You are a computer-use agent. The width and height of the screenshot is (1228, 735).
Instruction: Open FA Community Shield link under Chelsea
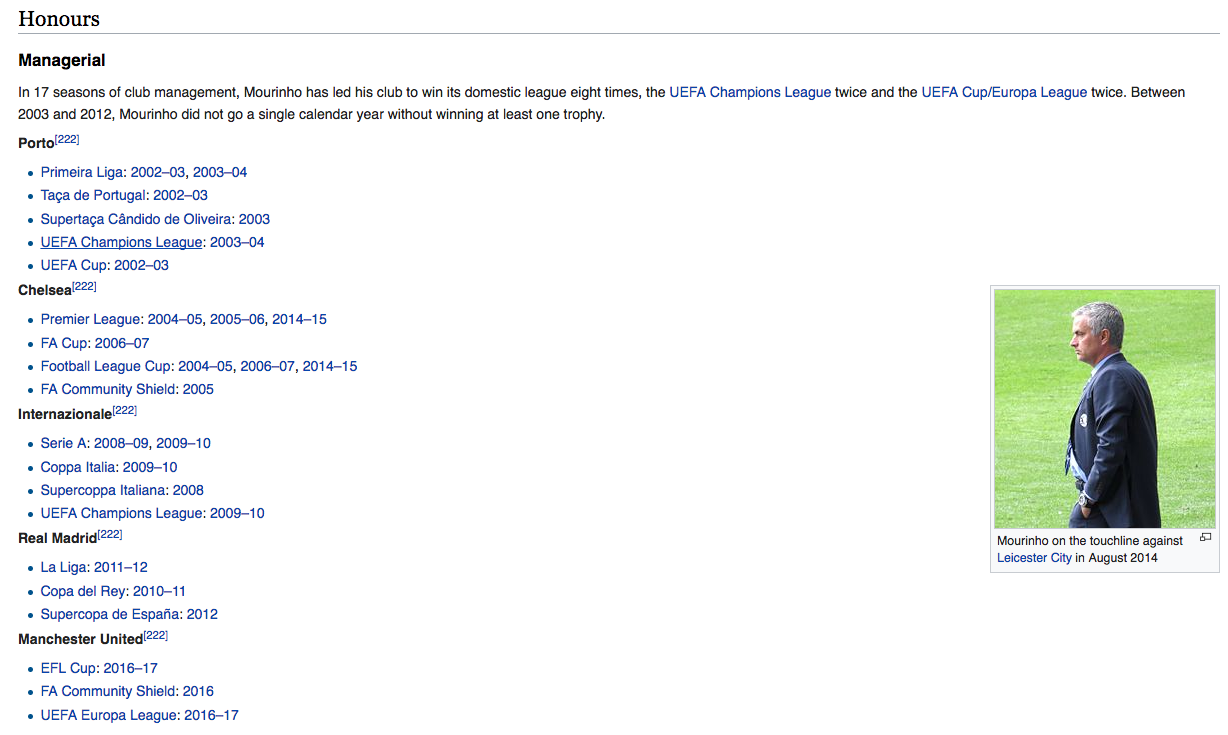coord(109,389)
